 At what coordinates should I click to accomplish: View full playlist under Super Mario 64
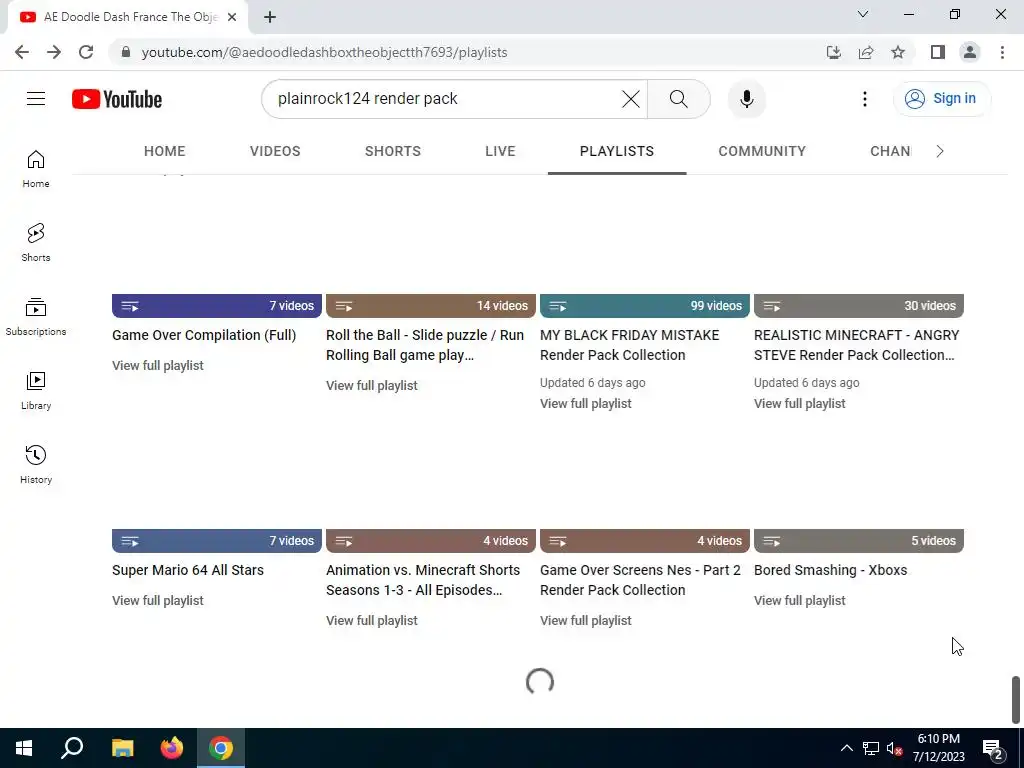point(157,601)
